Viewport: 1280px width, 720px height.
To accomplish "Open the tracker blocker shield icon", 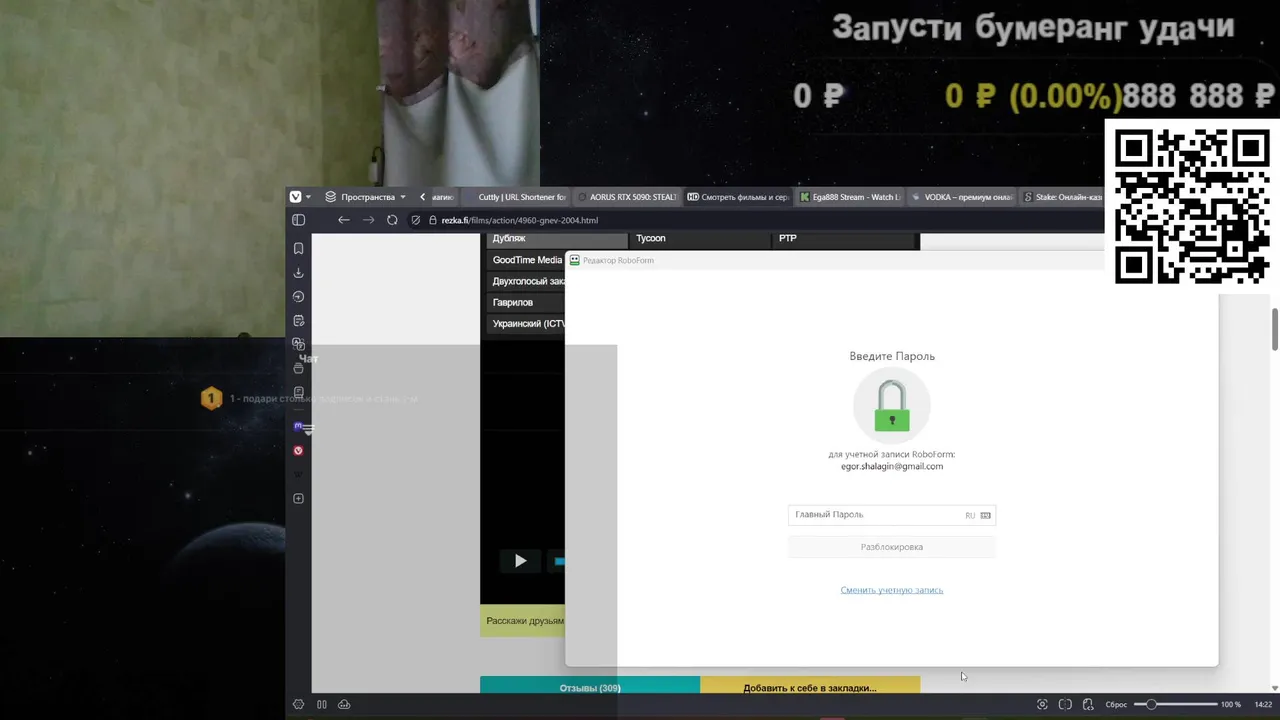I will coord(416,220).
